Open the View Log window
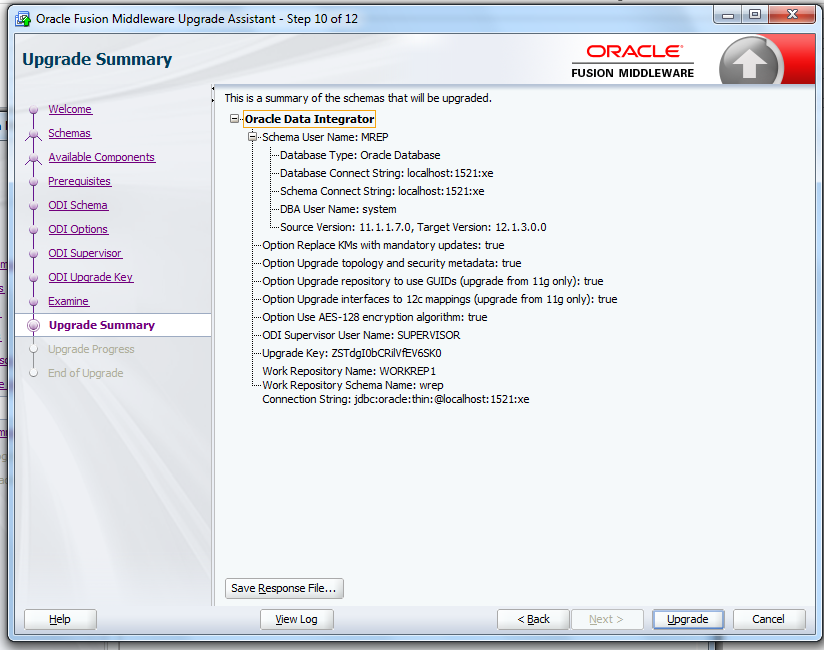The image size is (824, 650). [297, 619]
